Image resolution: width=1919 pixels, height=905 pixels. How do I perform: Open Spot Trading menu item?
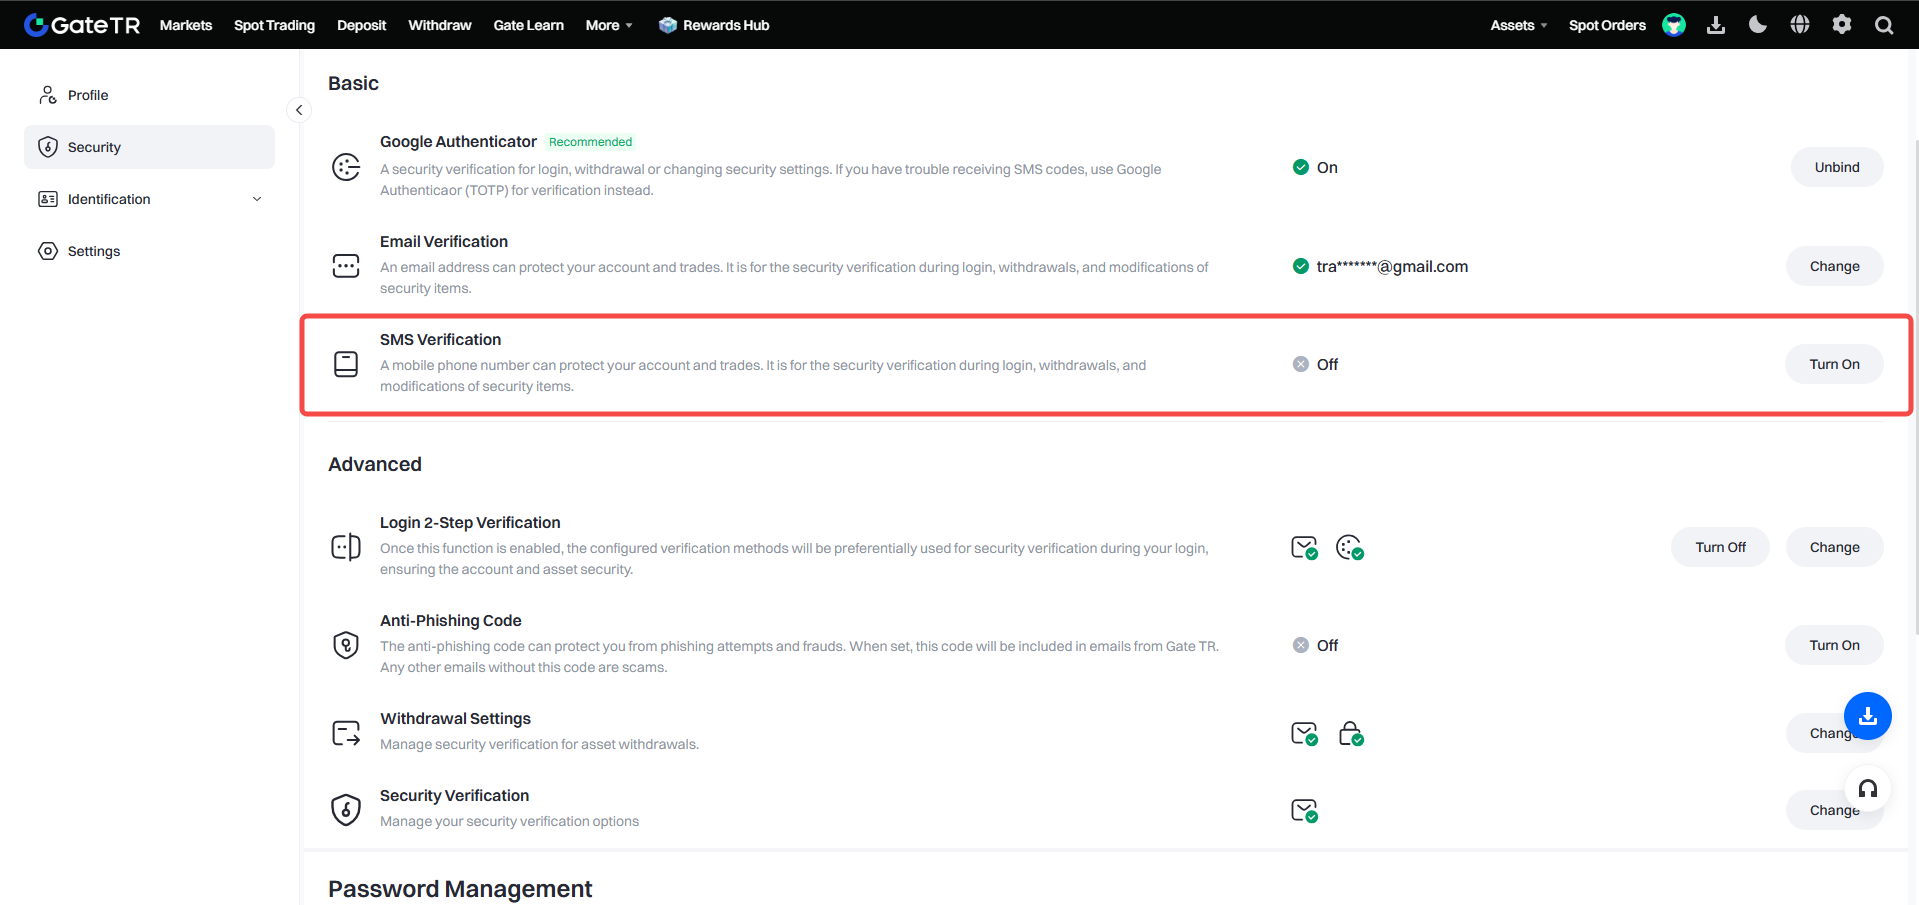tap(274, 25)
